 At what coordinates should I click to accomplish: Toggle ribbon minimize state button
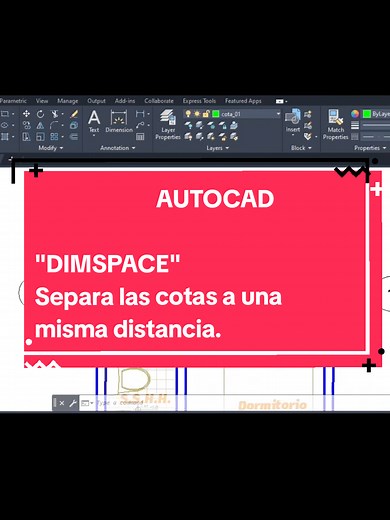[280, 101]
